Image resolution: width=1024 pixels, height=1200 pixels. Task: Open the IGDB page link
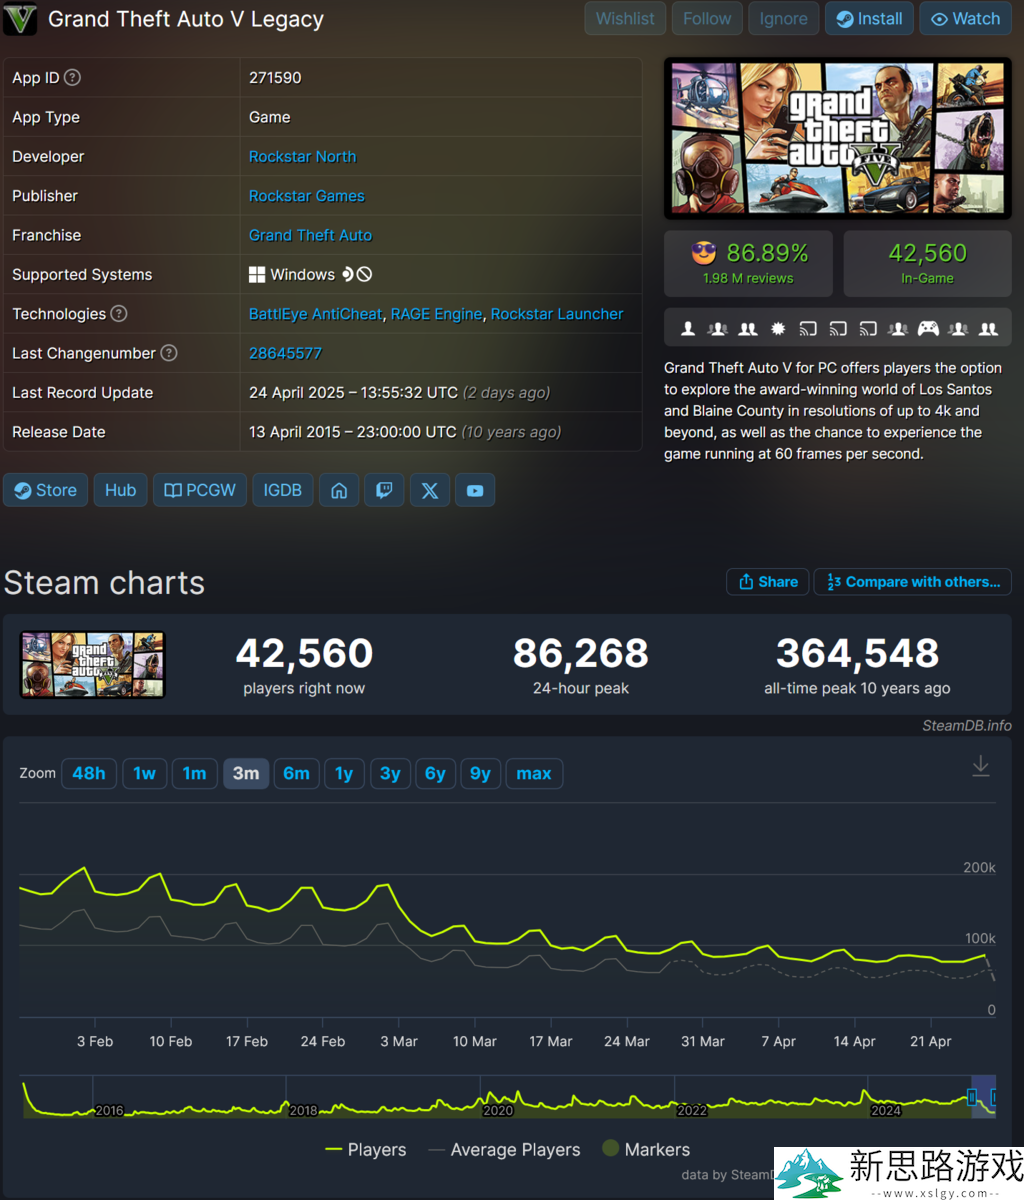click(x=283, y=490)
